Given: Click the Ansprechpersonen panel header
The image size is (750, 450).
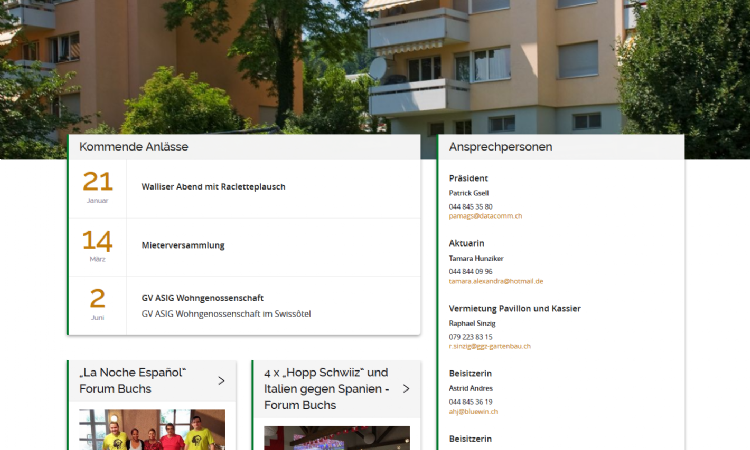Looking at the screenshot, I should 561,147.
